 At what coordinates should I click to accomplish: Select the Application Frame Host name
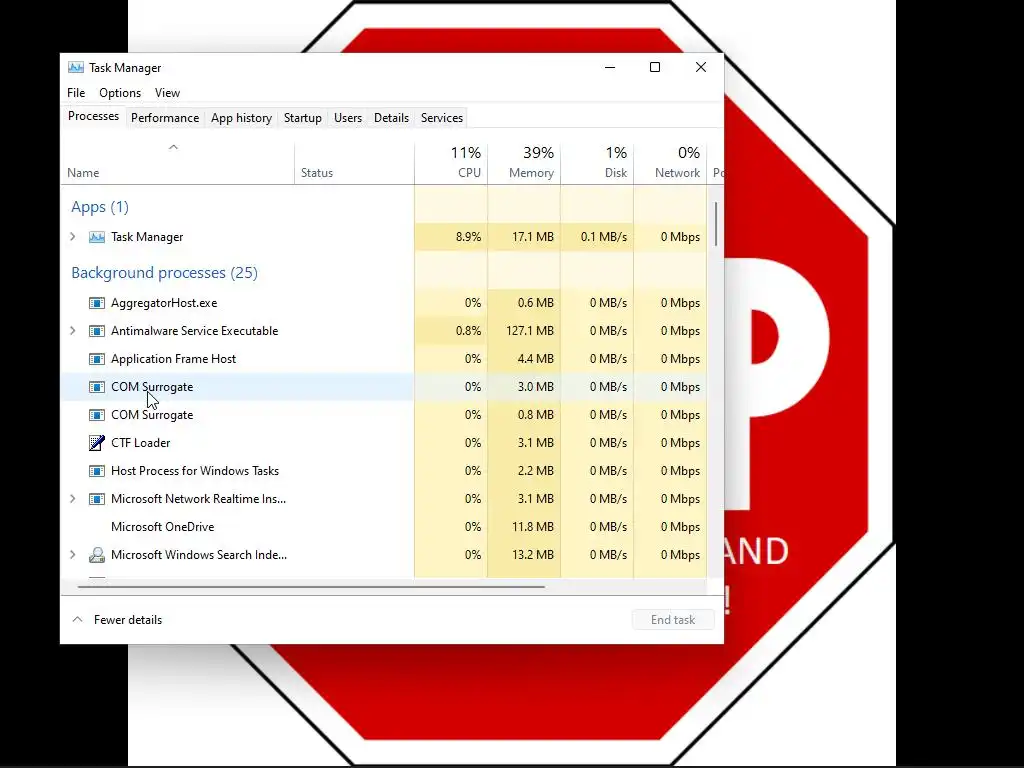[173, 359]
